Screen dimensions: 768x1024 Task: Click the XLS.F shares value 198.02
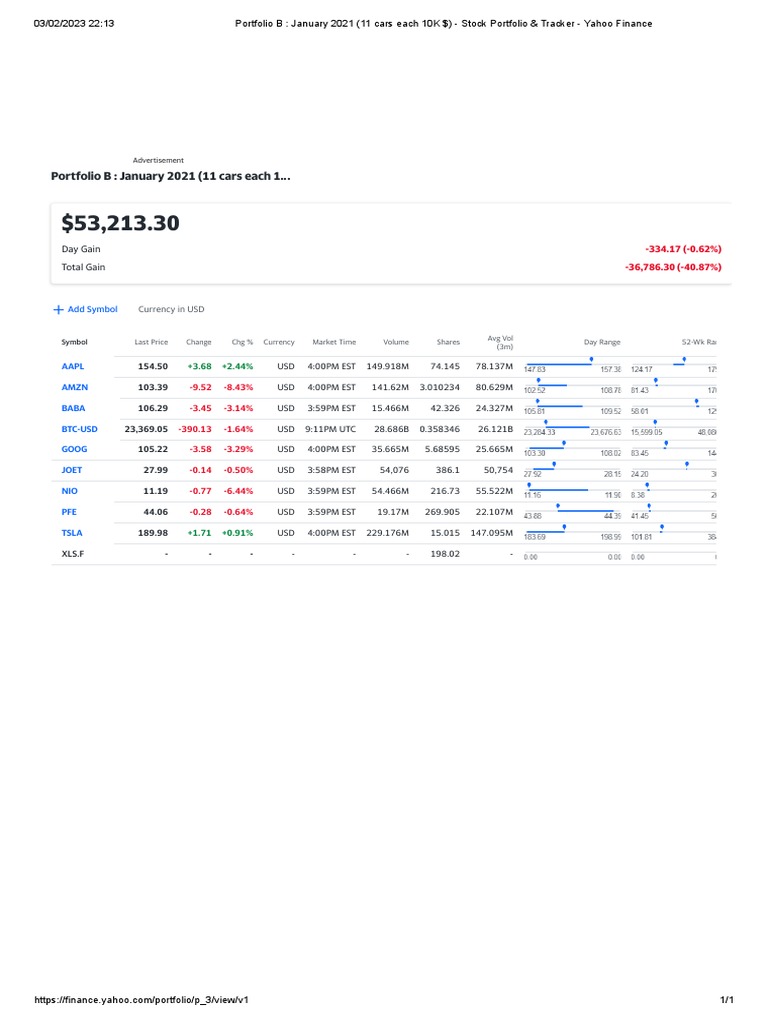pos(445,554)
